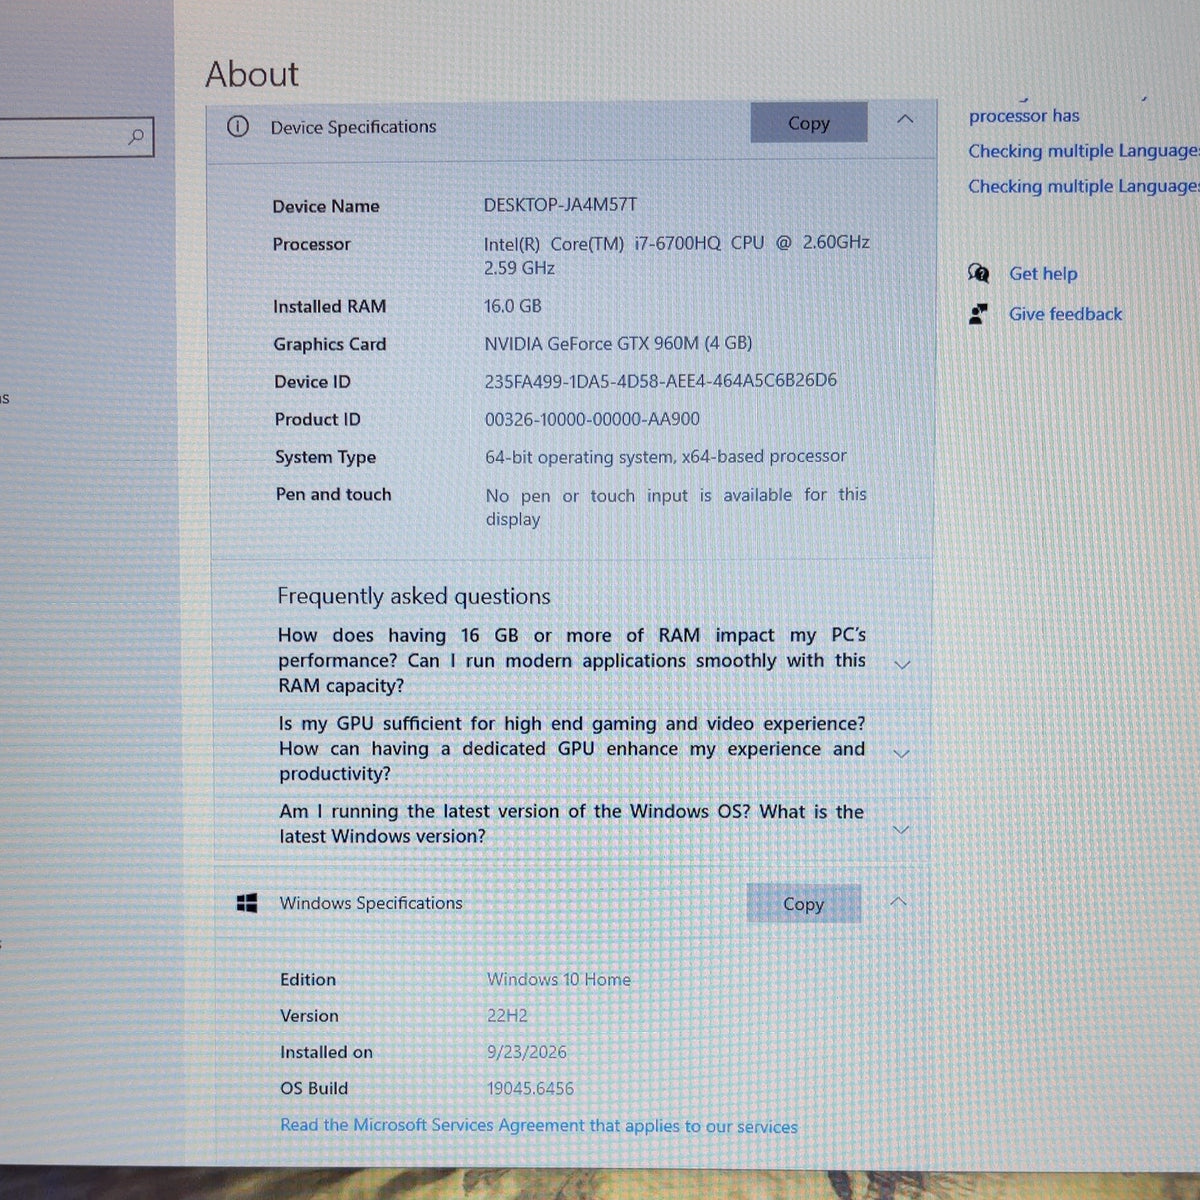Click the Get help icon
1200x1200 pixels.
coord(978,273)
